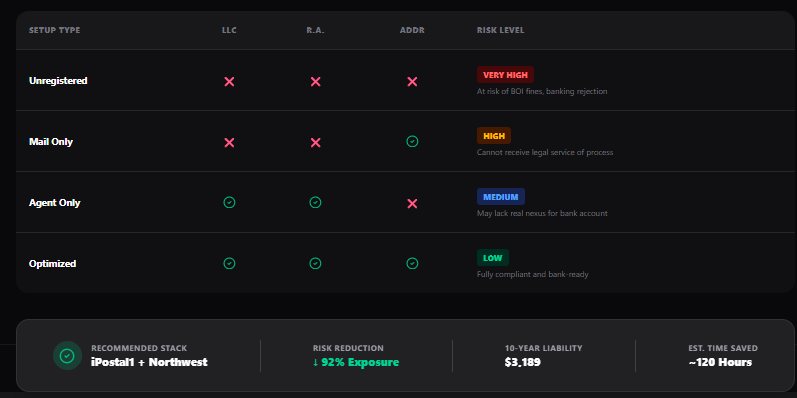Select the Unregistered row label
Image resolution: width=797 pixels, height=398 pixels.
coord(58,81)
